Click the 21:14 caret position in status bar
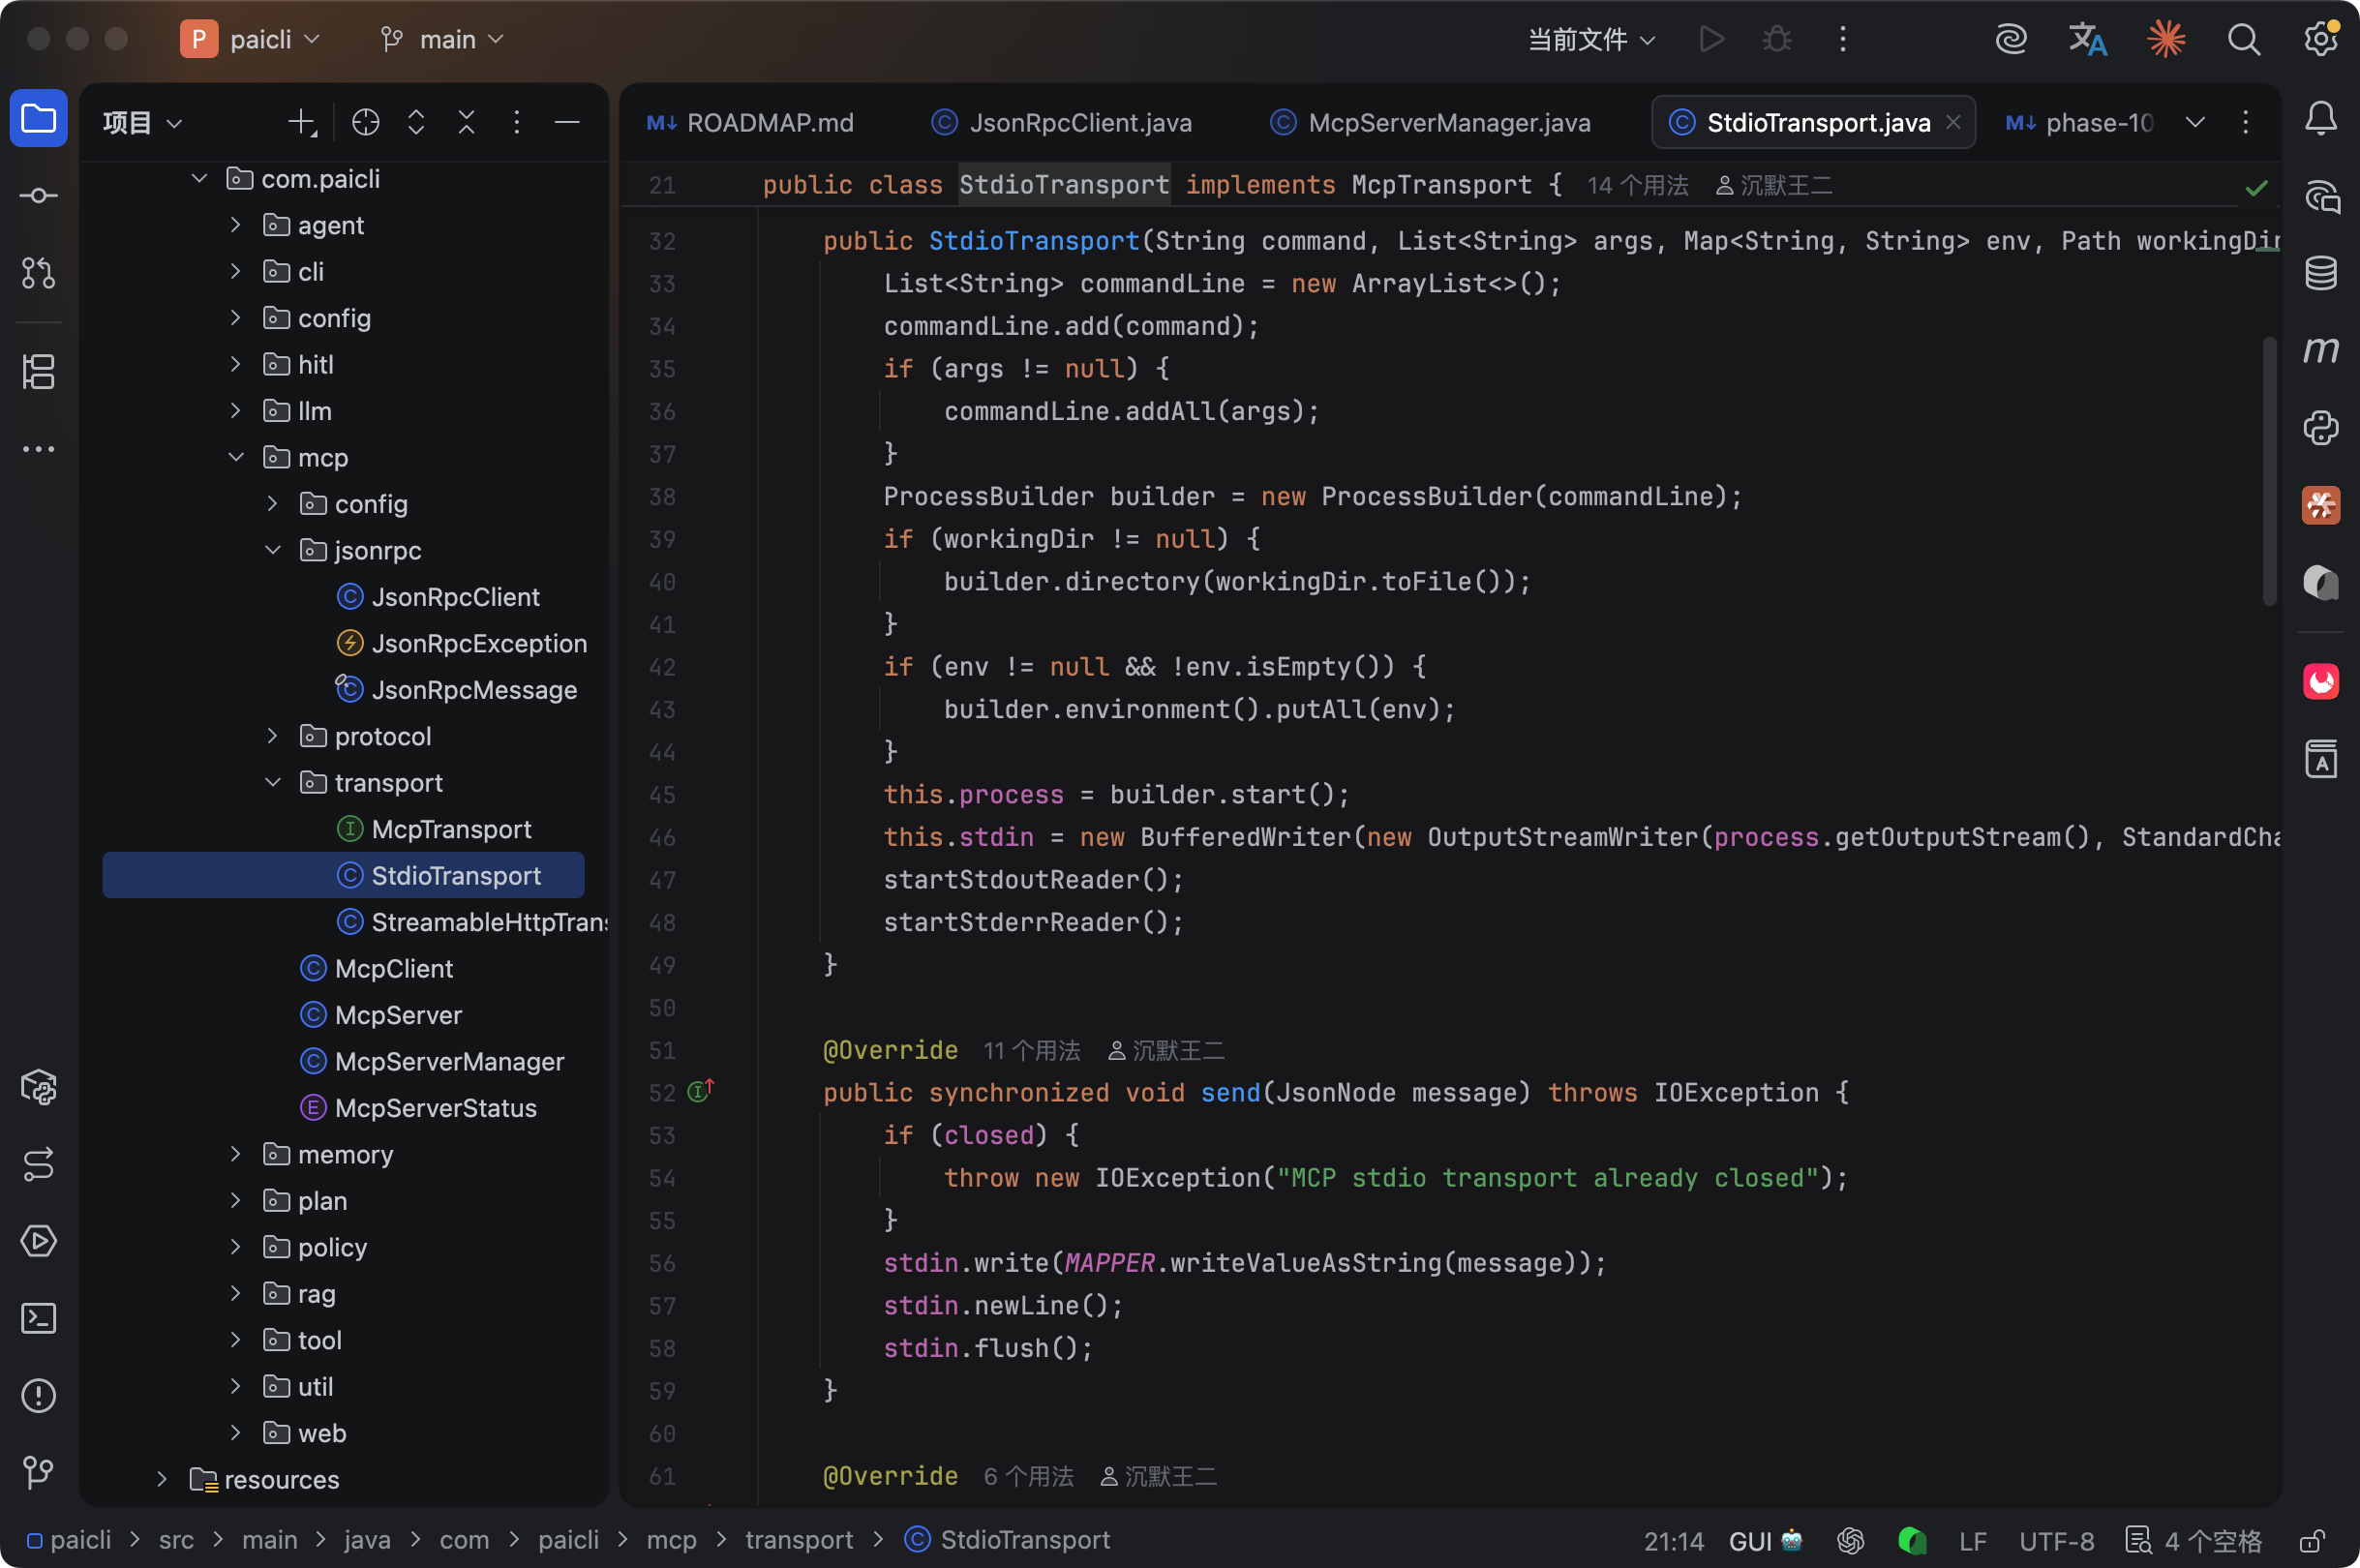Viewport: 2360px width, 1568px height. pyautogui.click(x=1673, y=1541)
